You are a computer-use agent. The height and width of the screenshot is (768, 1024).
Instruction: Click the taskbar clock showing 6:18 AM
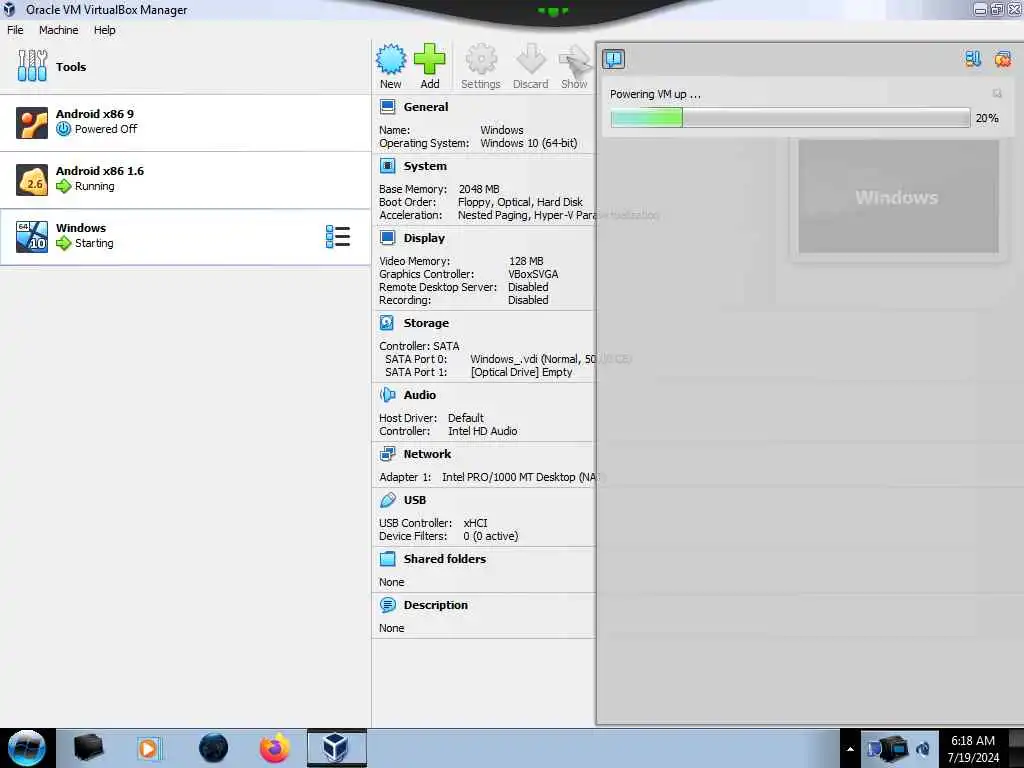click(973, 749)
